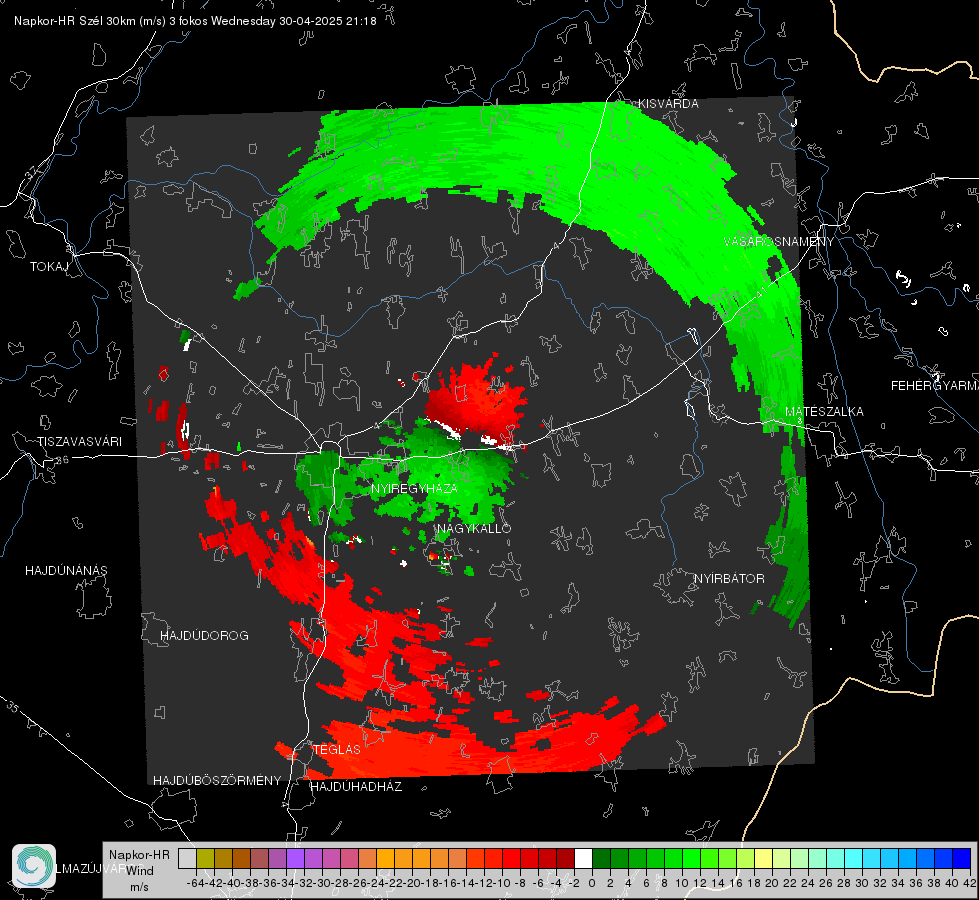Image resolution: width=979 pixels, height=900 pixels.
Task: Select the pale yellow legend swatch near 18
Action: [764, 859]
